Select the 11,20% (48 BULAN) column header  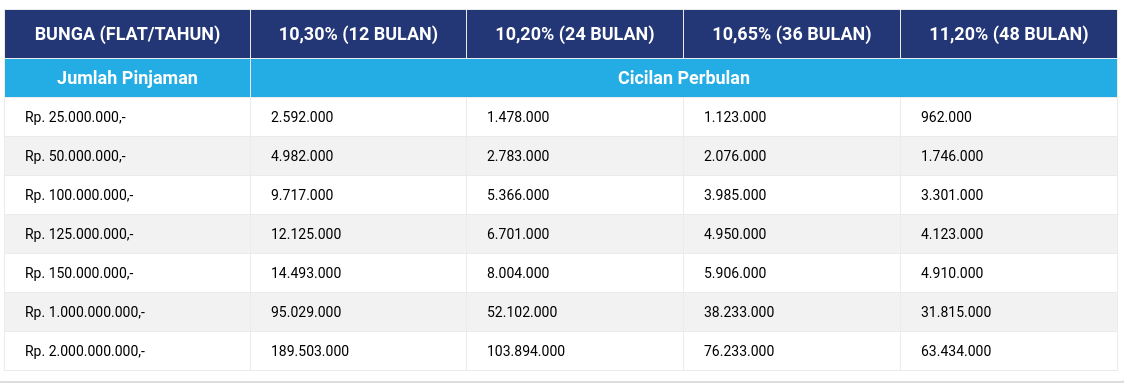pyautogui.click(x=1009, y=34)
